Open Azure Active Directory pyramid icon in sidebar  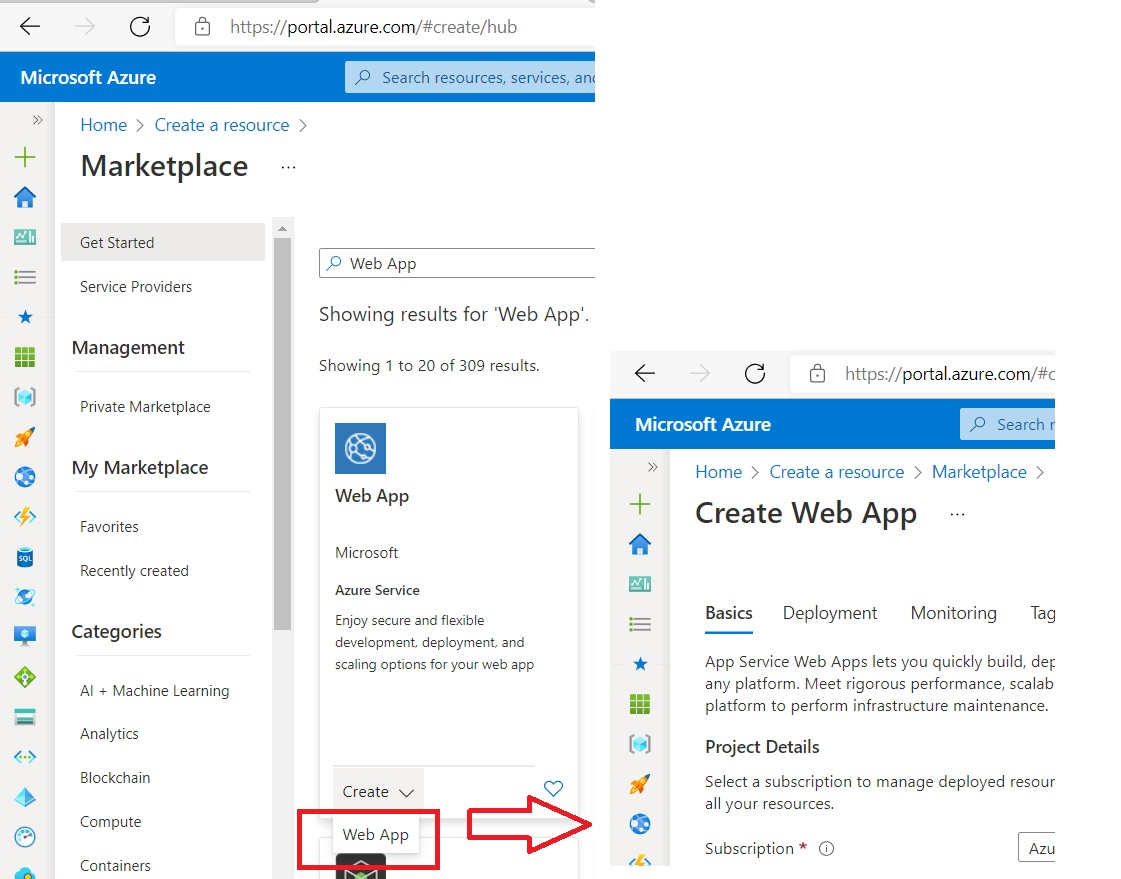click(25, 797)
